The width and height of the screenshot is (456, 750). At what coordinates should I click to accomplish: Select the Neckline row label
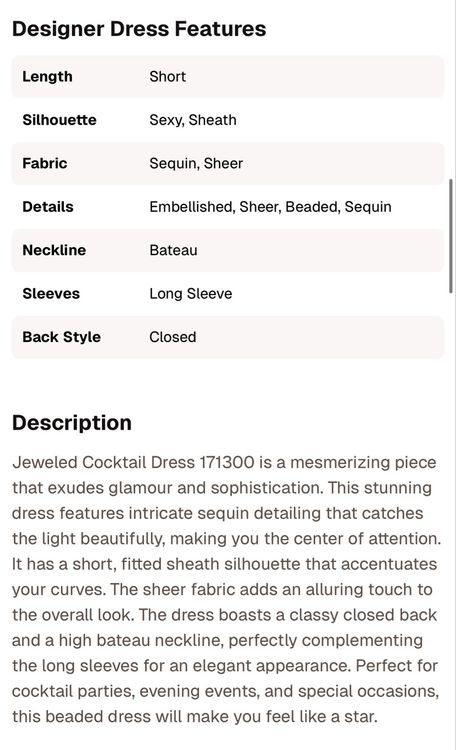click(x=54, y=250)
